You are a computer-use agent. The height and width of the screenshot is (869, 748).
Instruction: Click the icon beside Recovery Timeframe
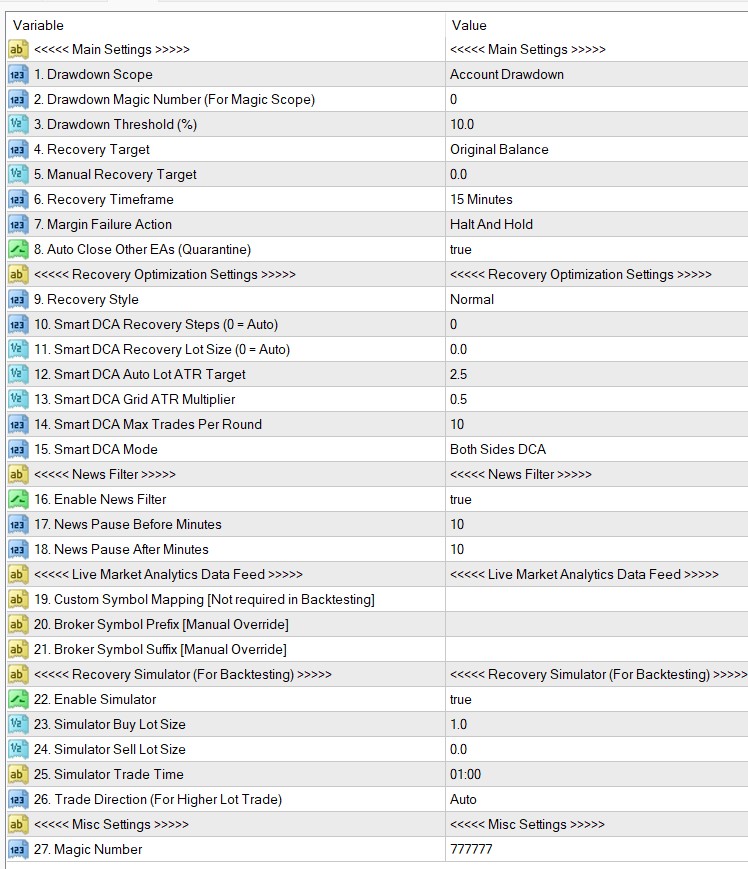pos(18,200)
